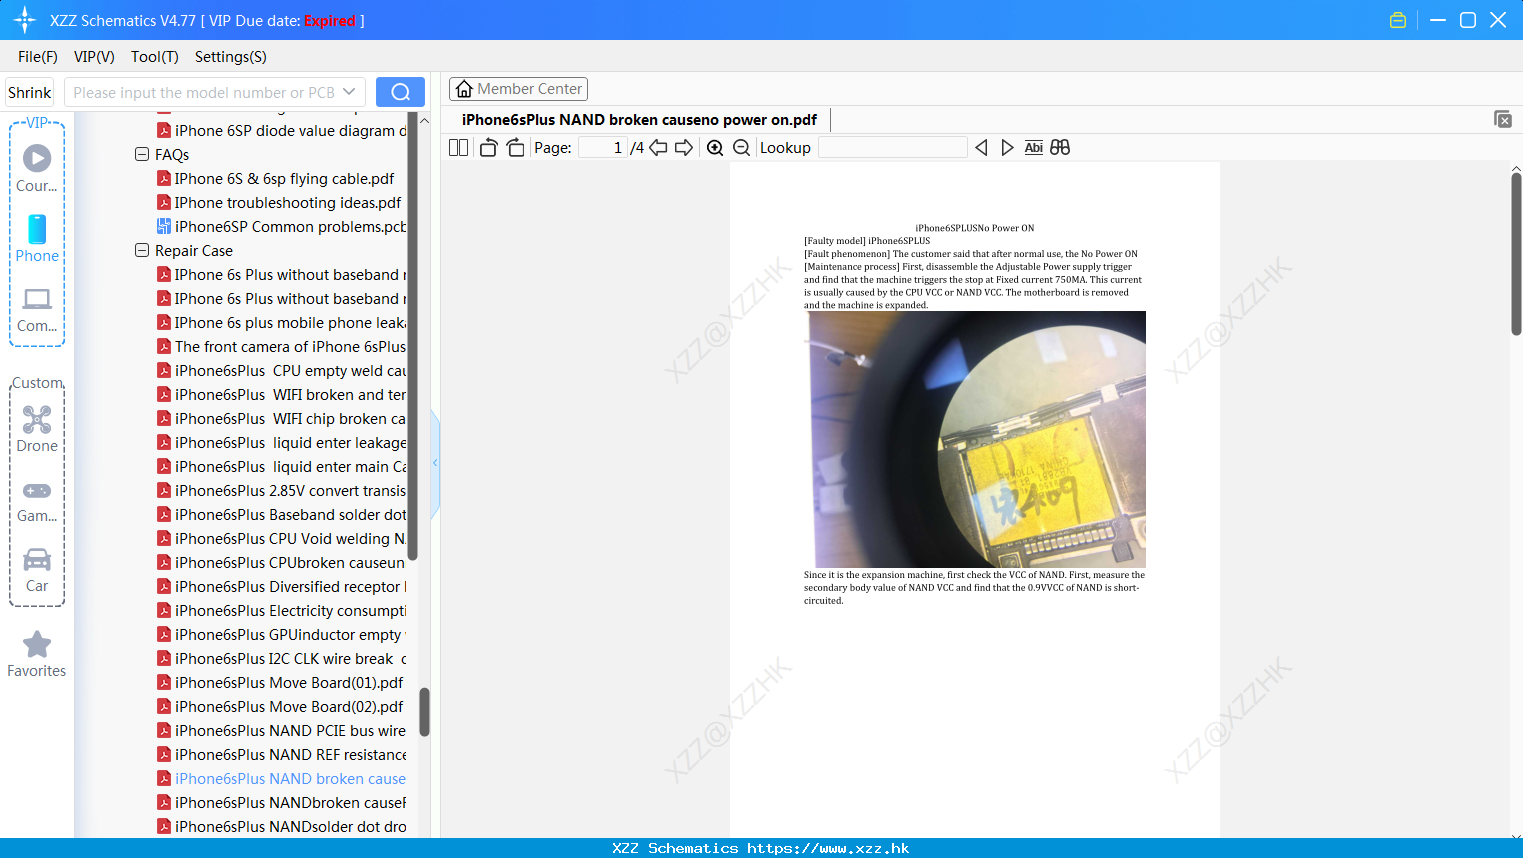
Task: Click the Abi text match icon
Action: coord(1033,147)
